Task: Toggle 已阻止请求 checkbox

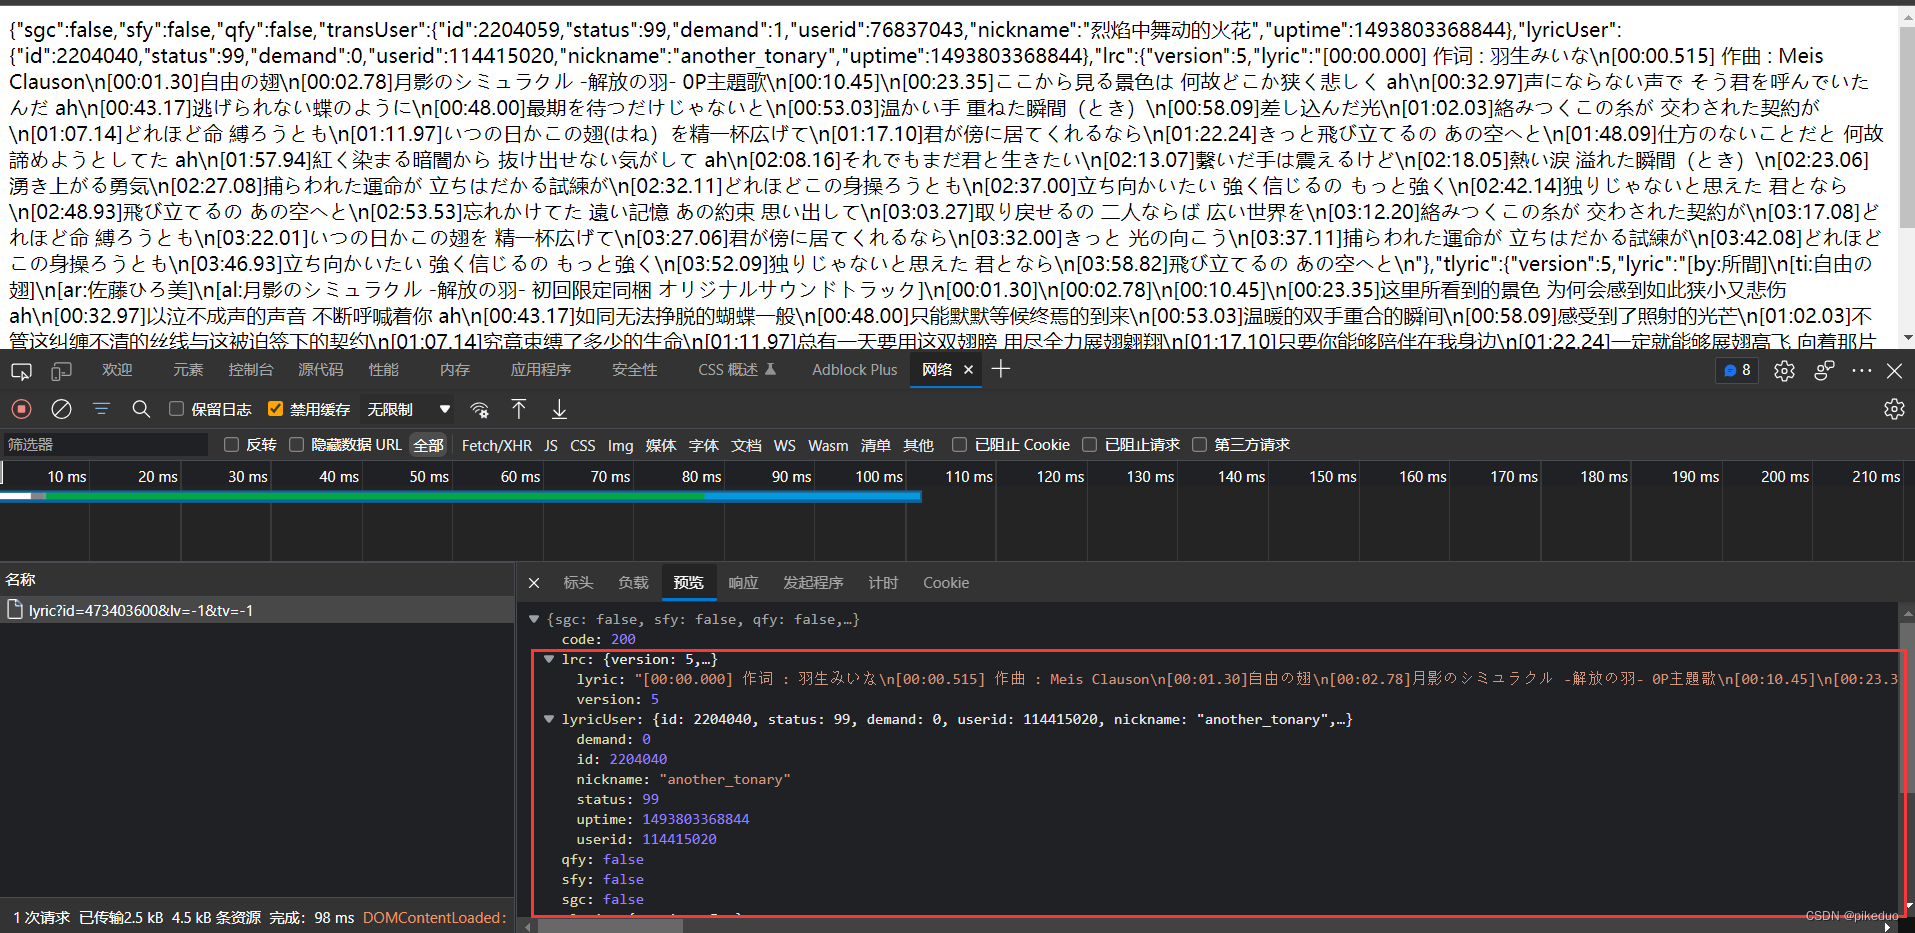Action: [x=1090, y=445]
